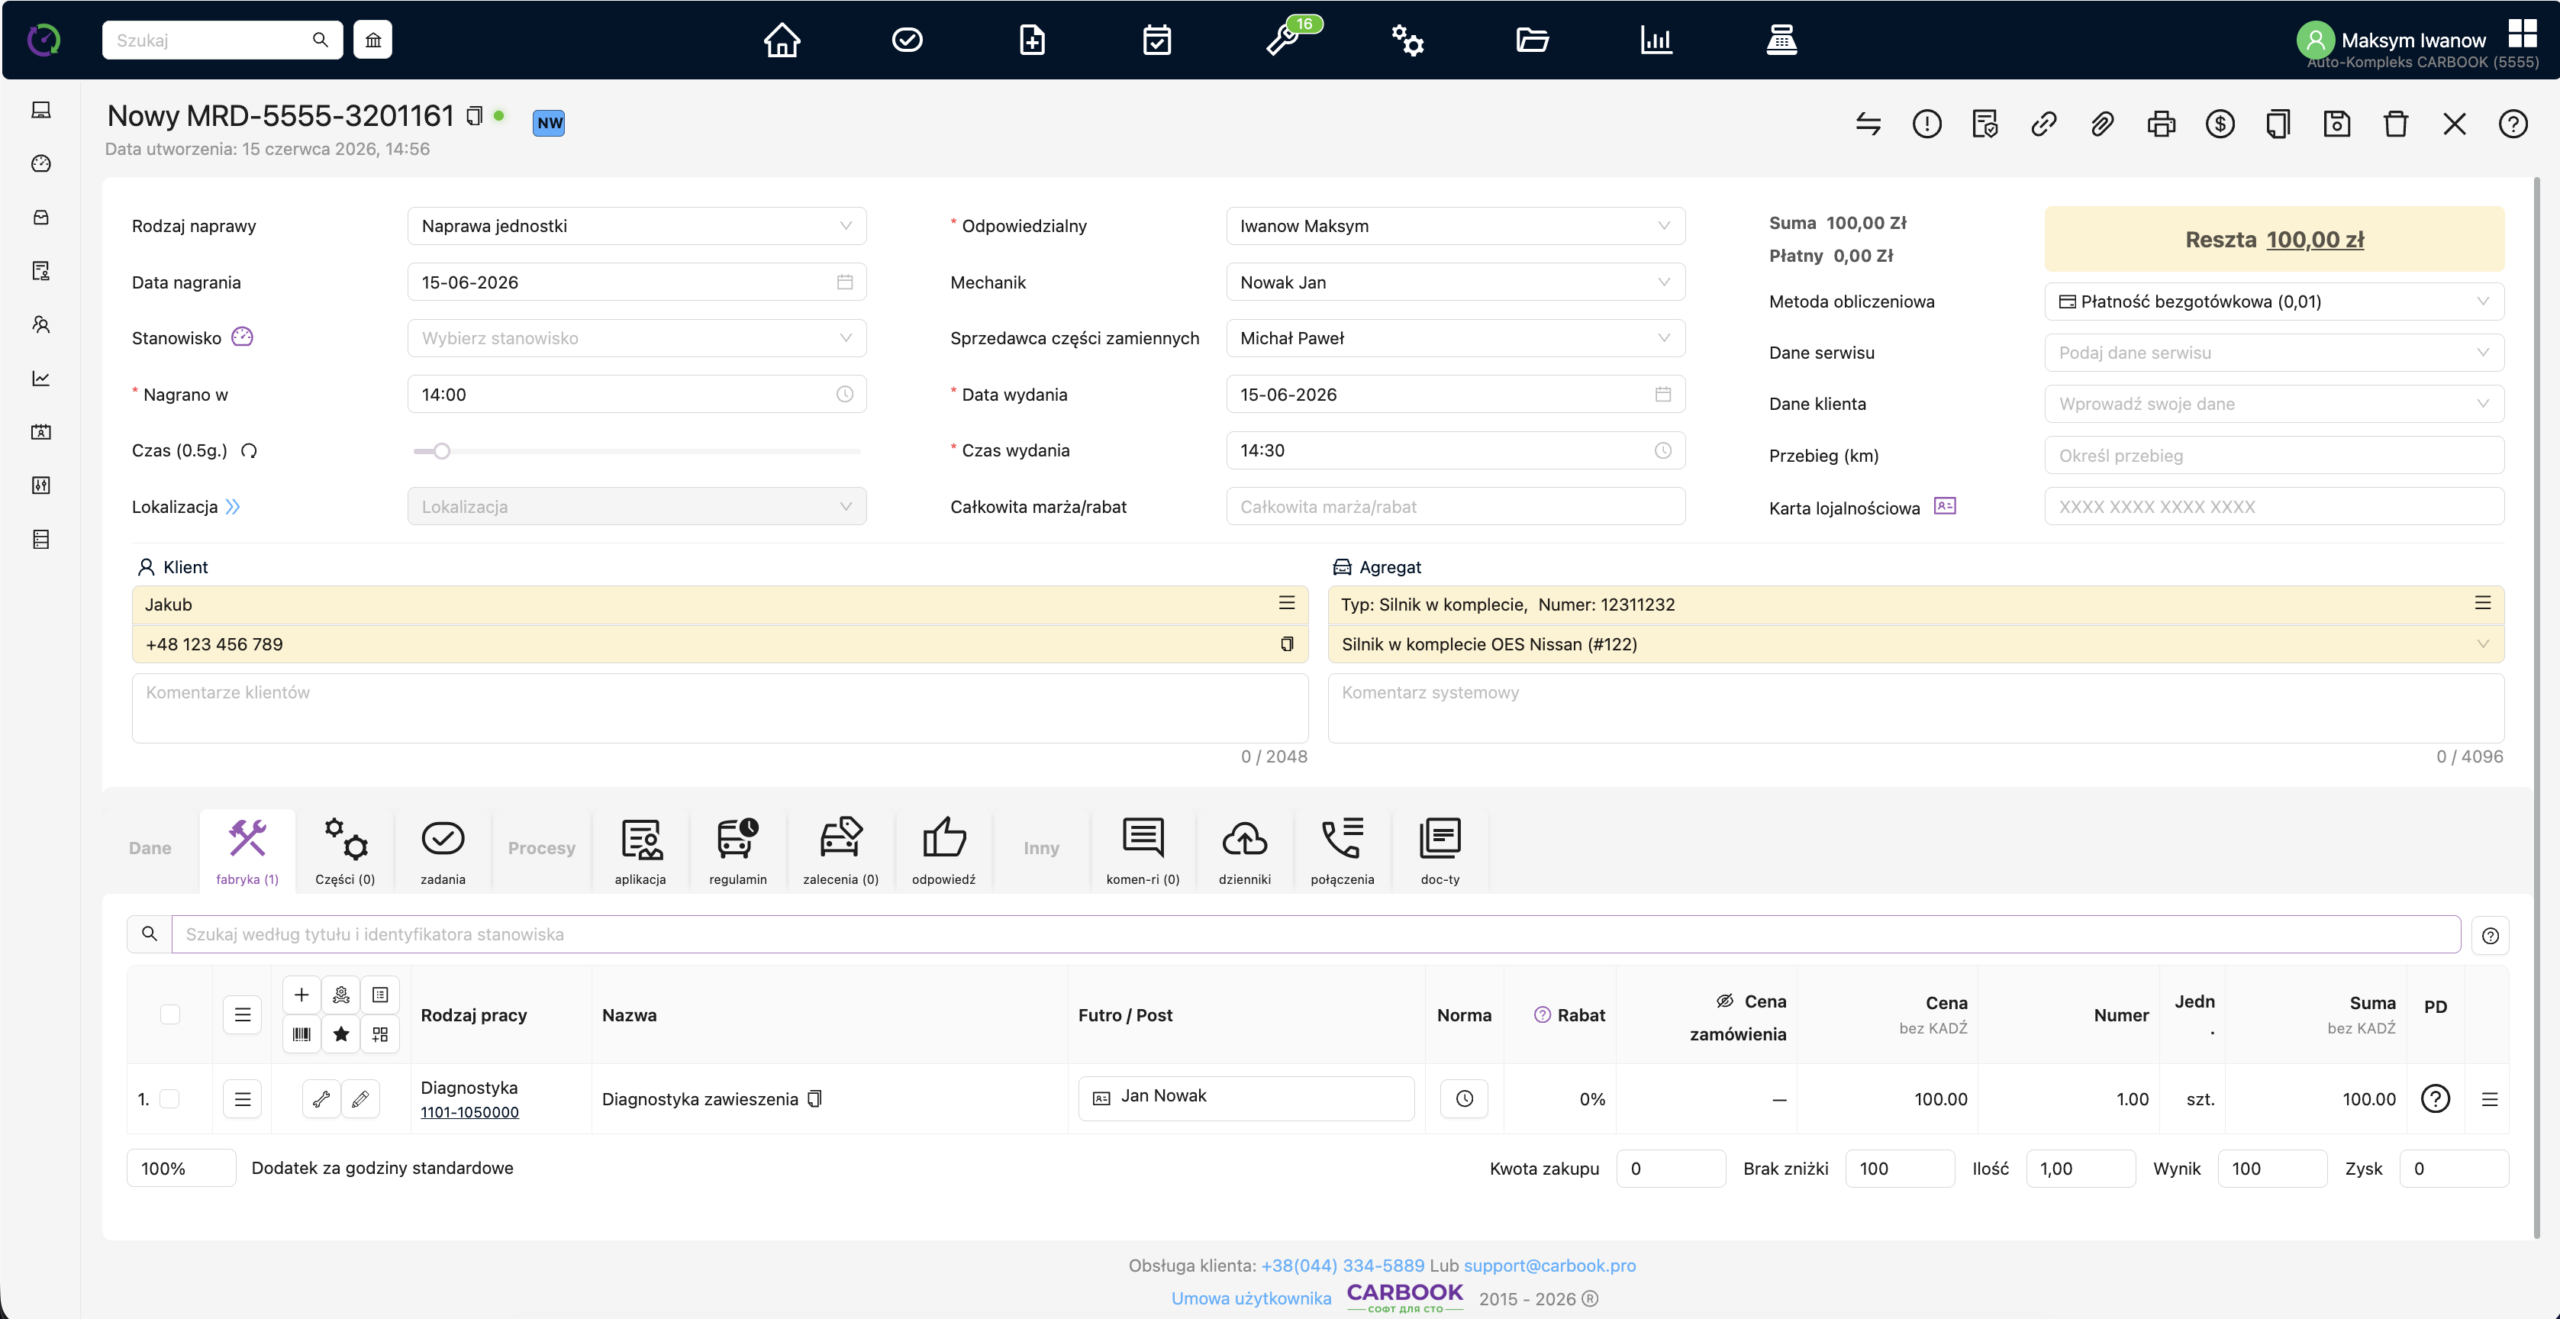The height and width of the screenshot is (1319, 2560).
Task: Open Sprzedawca części zamiennych dropdown
Action: click(1455, 338)
